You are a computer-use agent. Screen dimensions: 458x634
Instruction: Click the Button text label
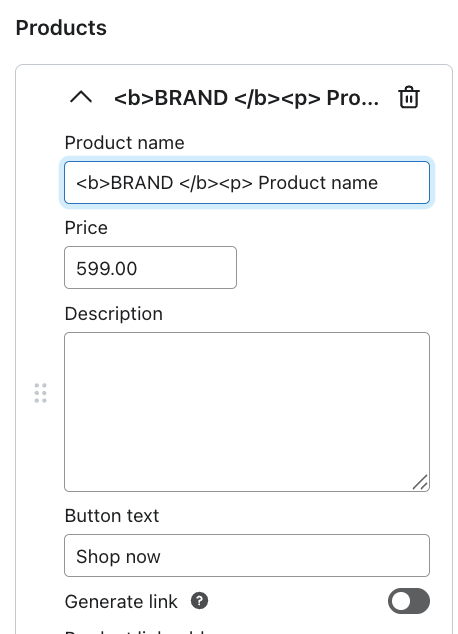click(x=112, y=516)
